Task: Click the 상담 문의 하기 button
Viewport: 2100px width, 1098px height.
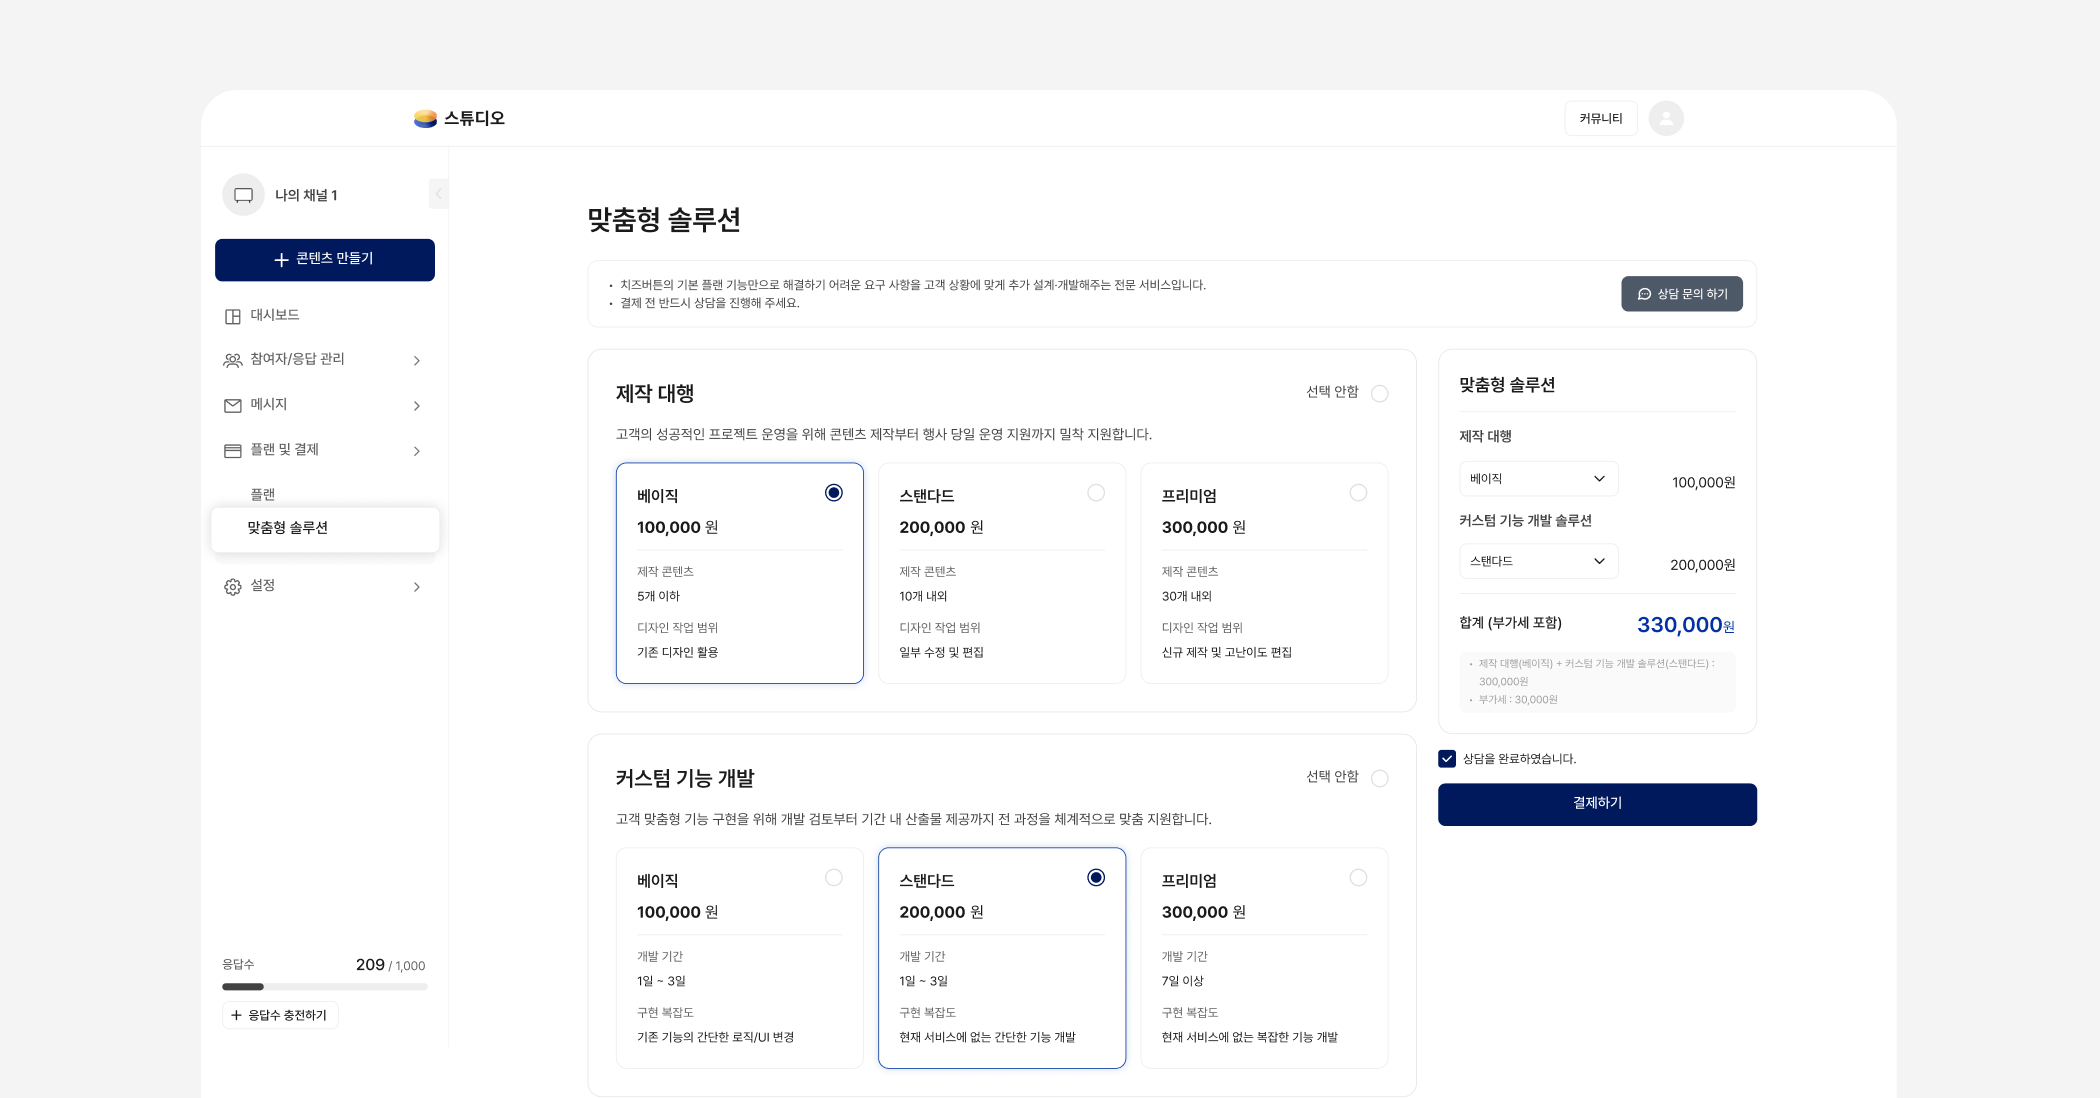Action: pos(1681,294)
